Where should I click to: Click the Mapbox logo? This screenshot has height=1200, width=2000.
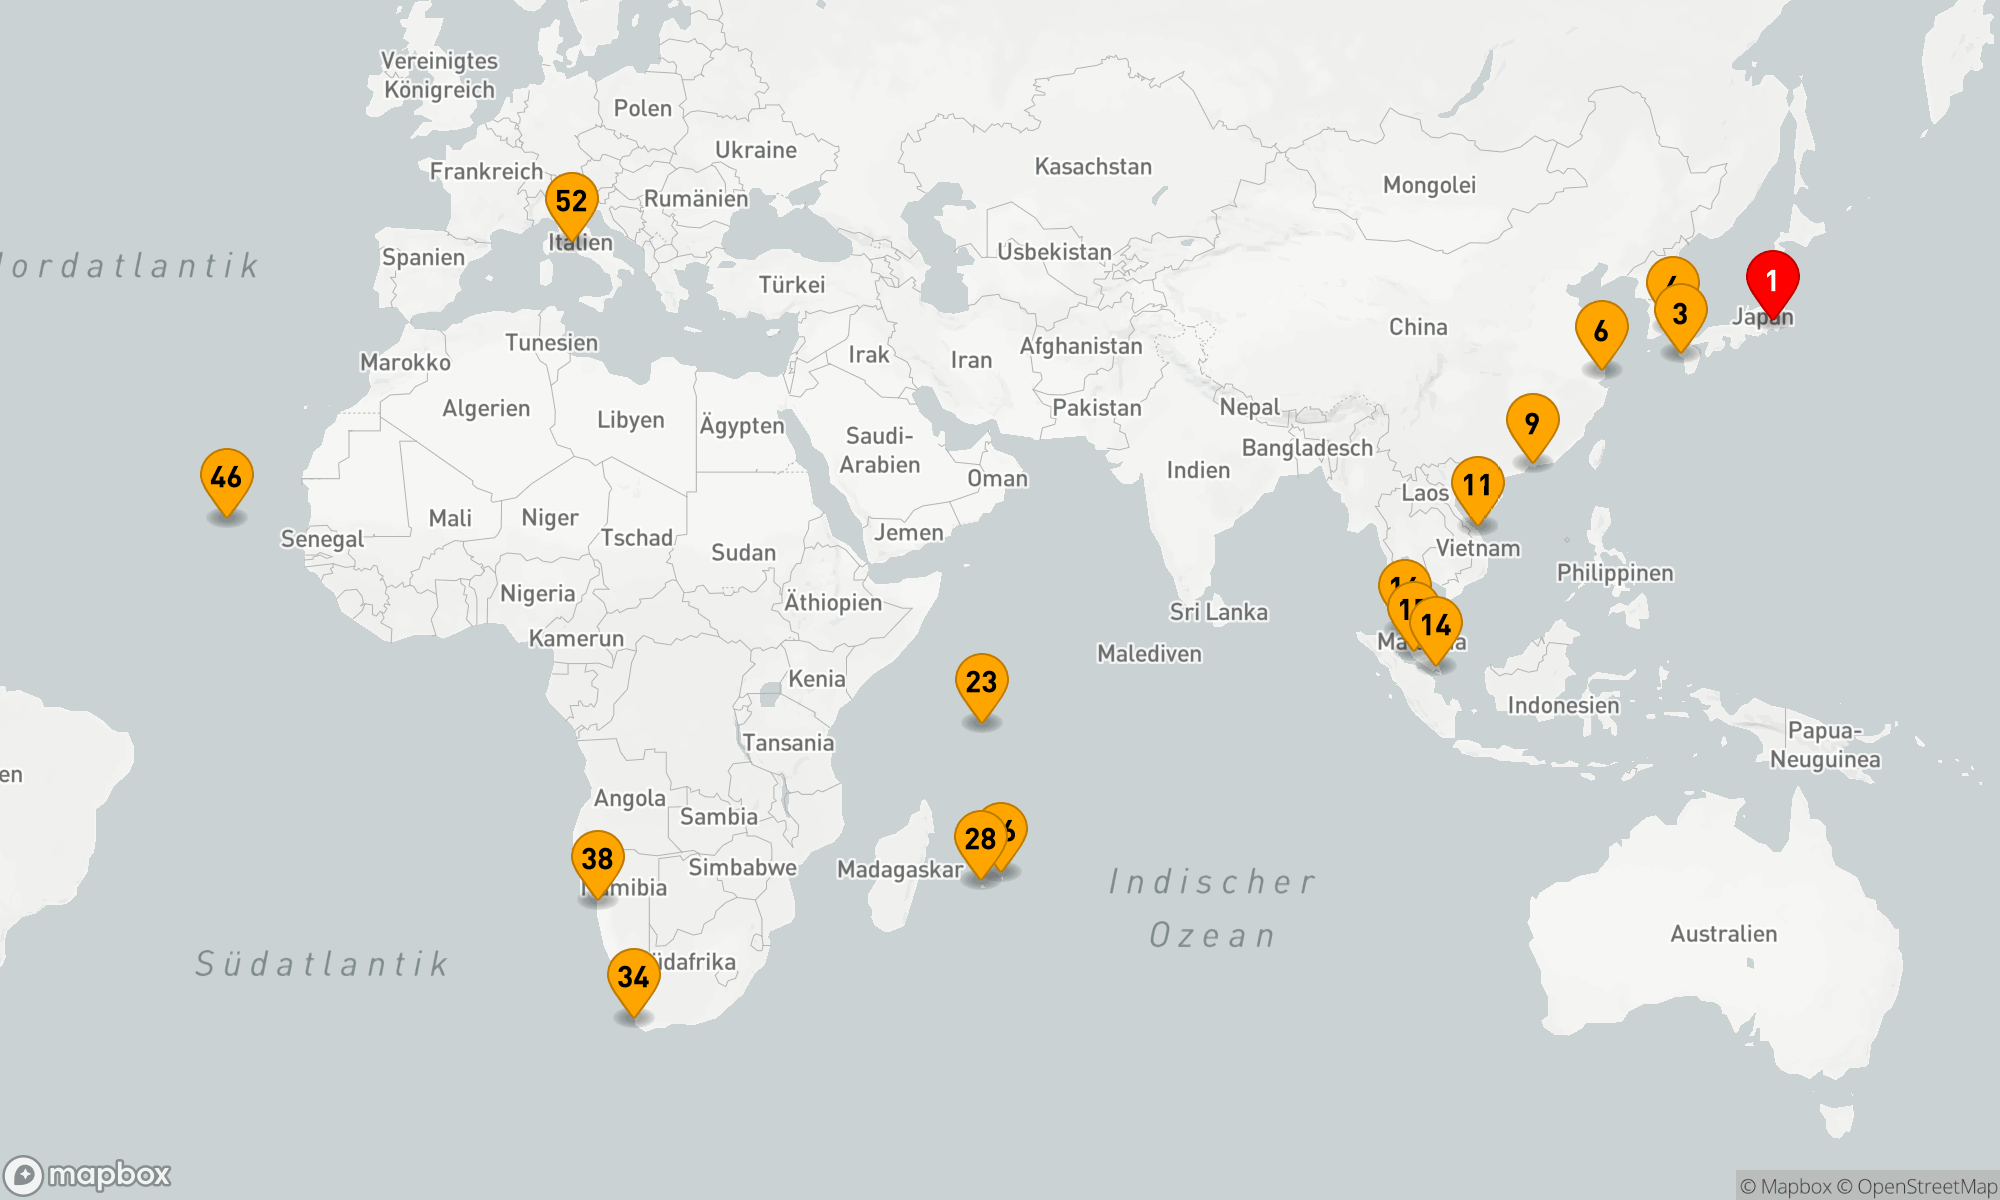88,1174
